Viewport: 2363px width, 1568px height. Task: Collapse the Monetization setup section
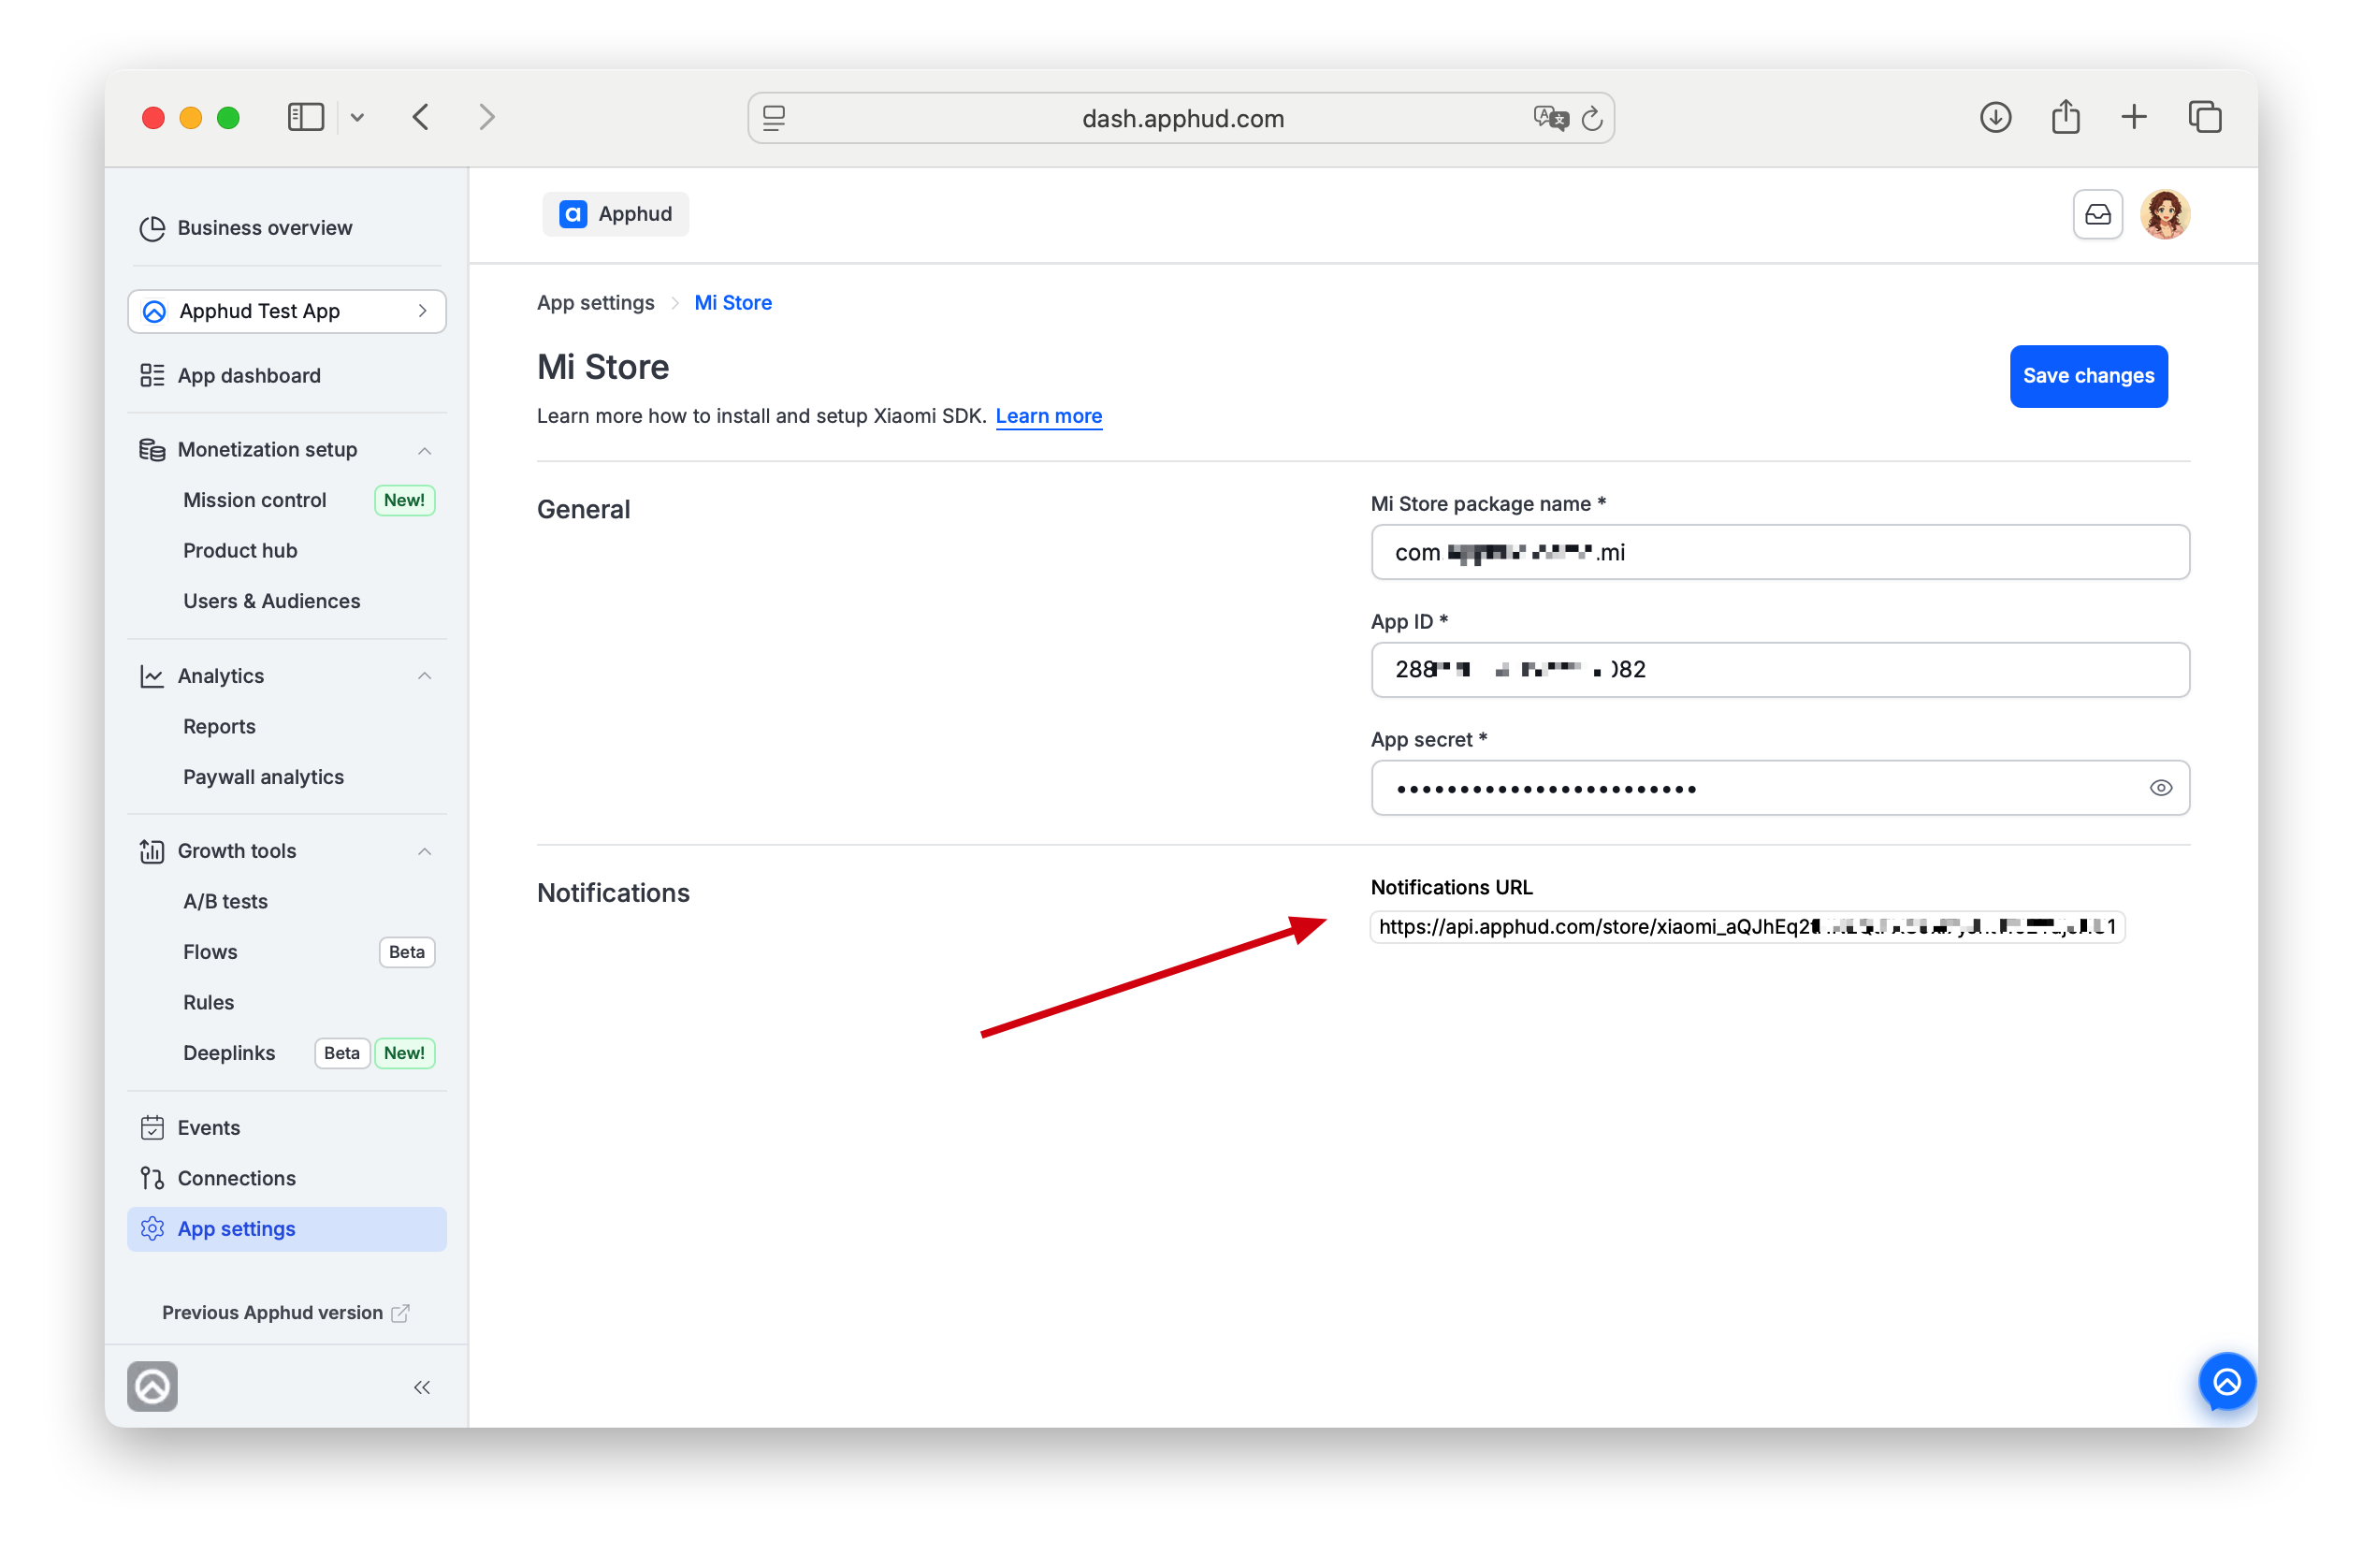click(425, 450)
